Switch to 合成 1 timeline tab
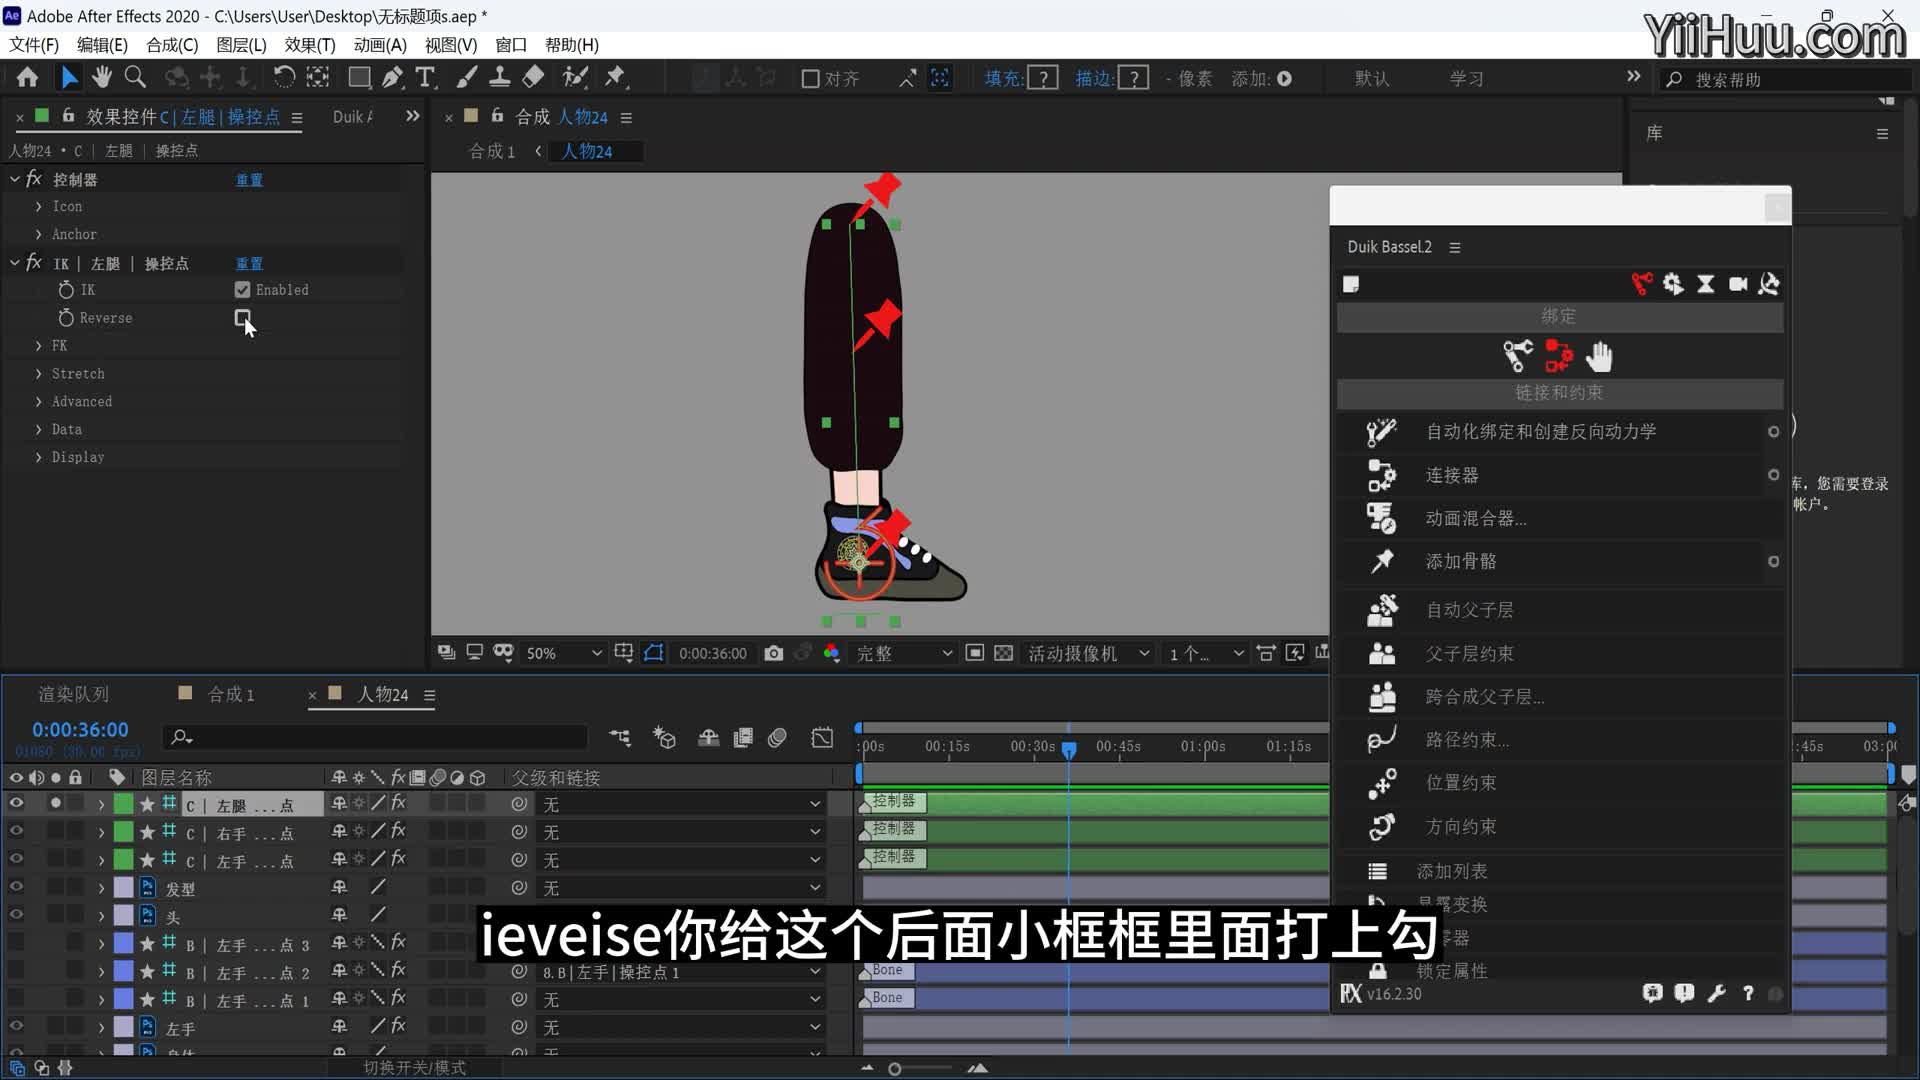This screenshot has width=1920, height=1080. point(231,694)
